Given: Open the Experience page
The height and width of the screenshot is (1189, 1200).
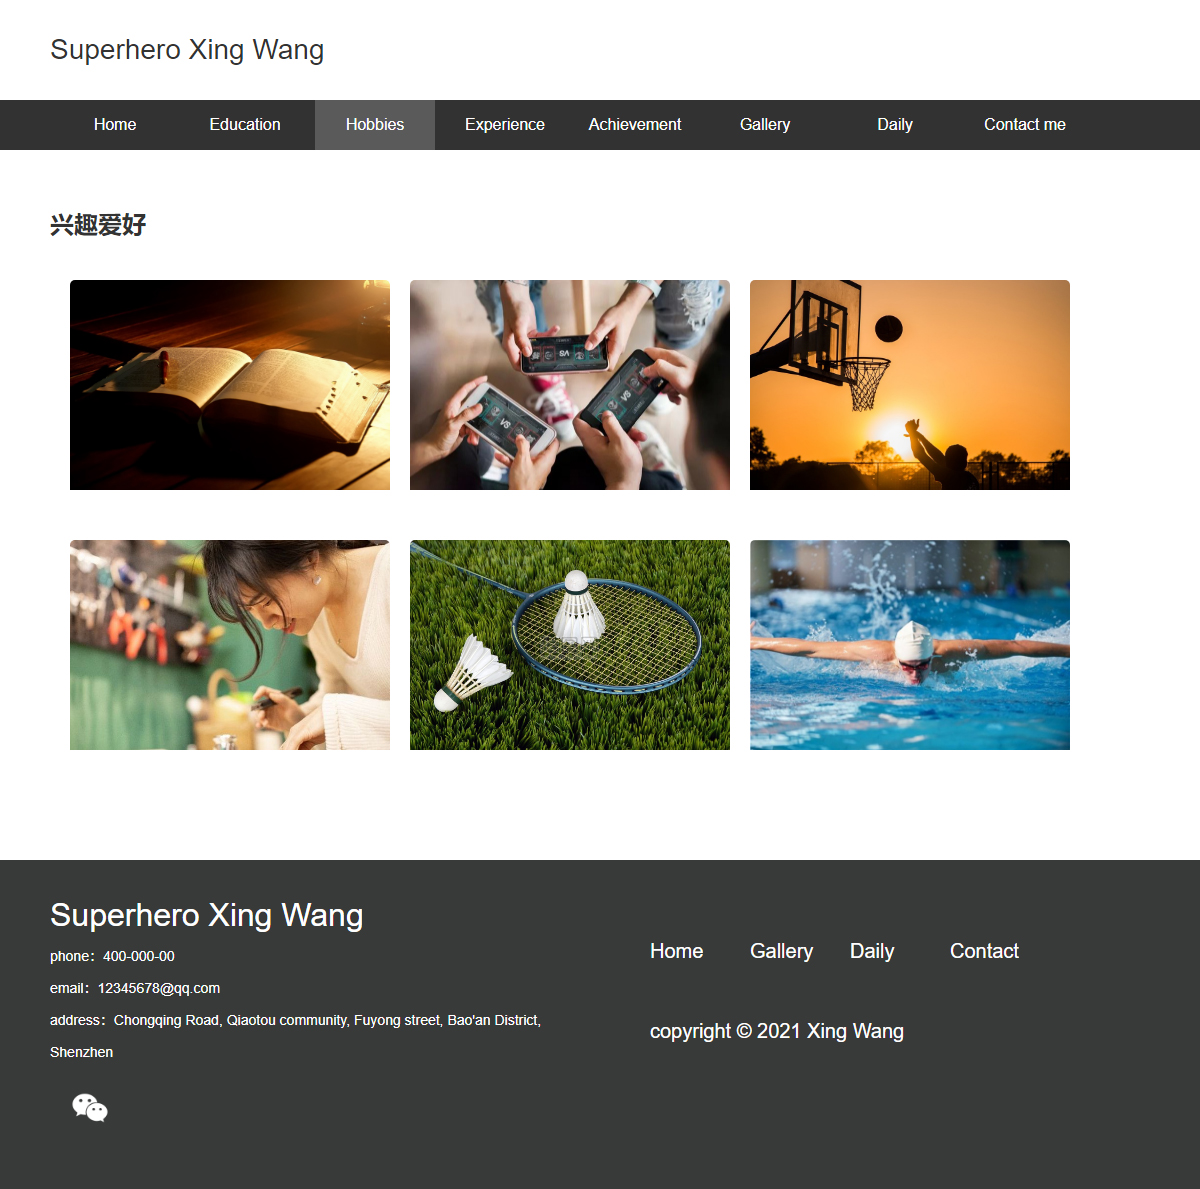Looking at the screenshot, I should [505, 125].
